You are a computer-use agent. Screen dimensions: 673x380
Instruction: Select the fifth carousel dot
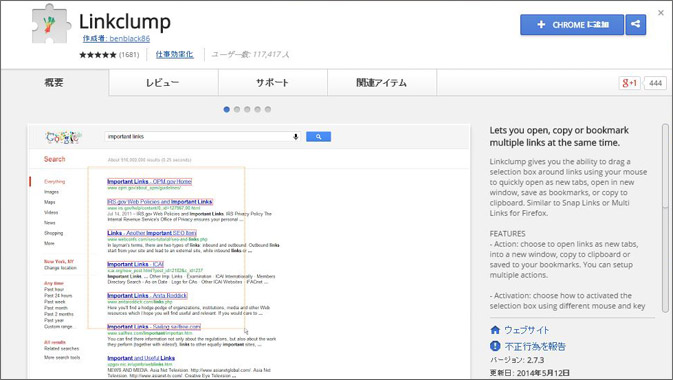click(x=268, y=109)
